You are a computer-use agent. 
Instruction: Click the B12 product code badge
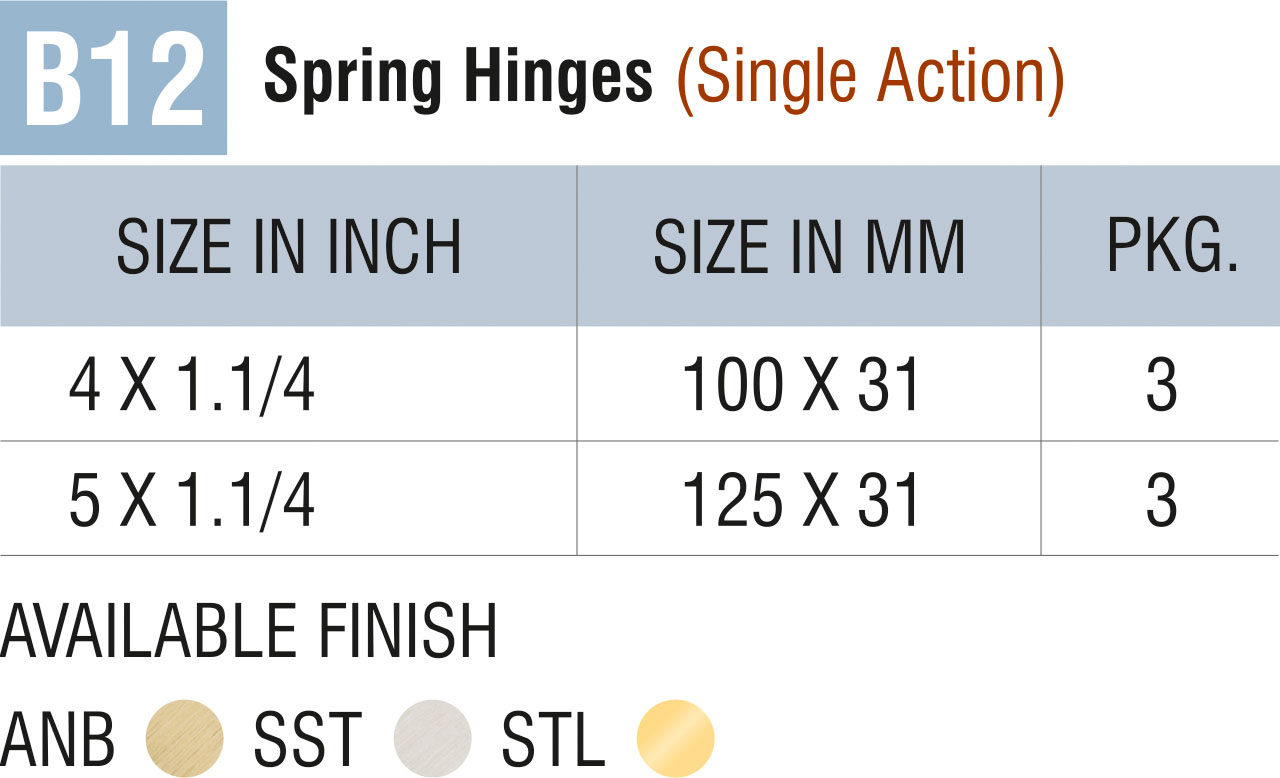[113, 79]
